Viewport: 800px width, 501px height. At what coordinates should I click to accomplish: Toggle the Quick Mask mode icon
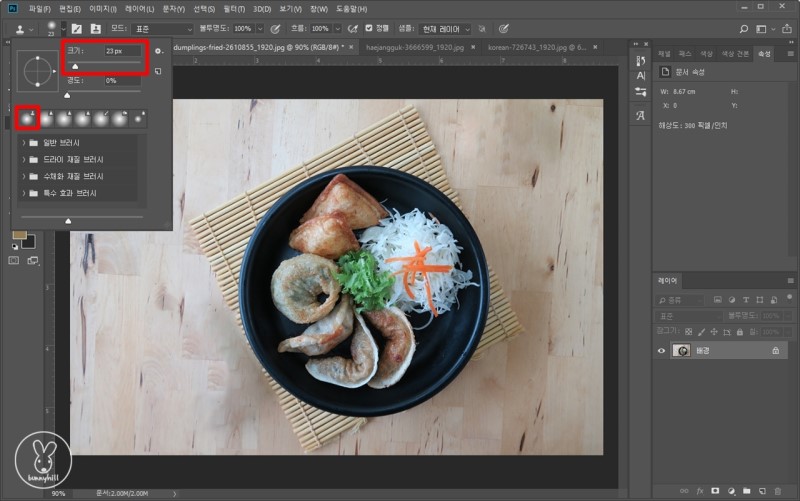click(x=14, y=260)
